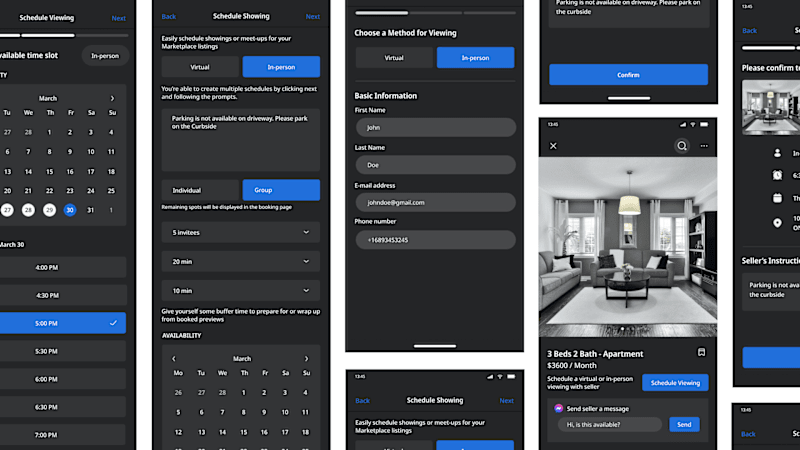The image size is (800, 450).
Task: Click Next on lower Schedule Showing screen
Action: point(507,401)
